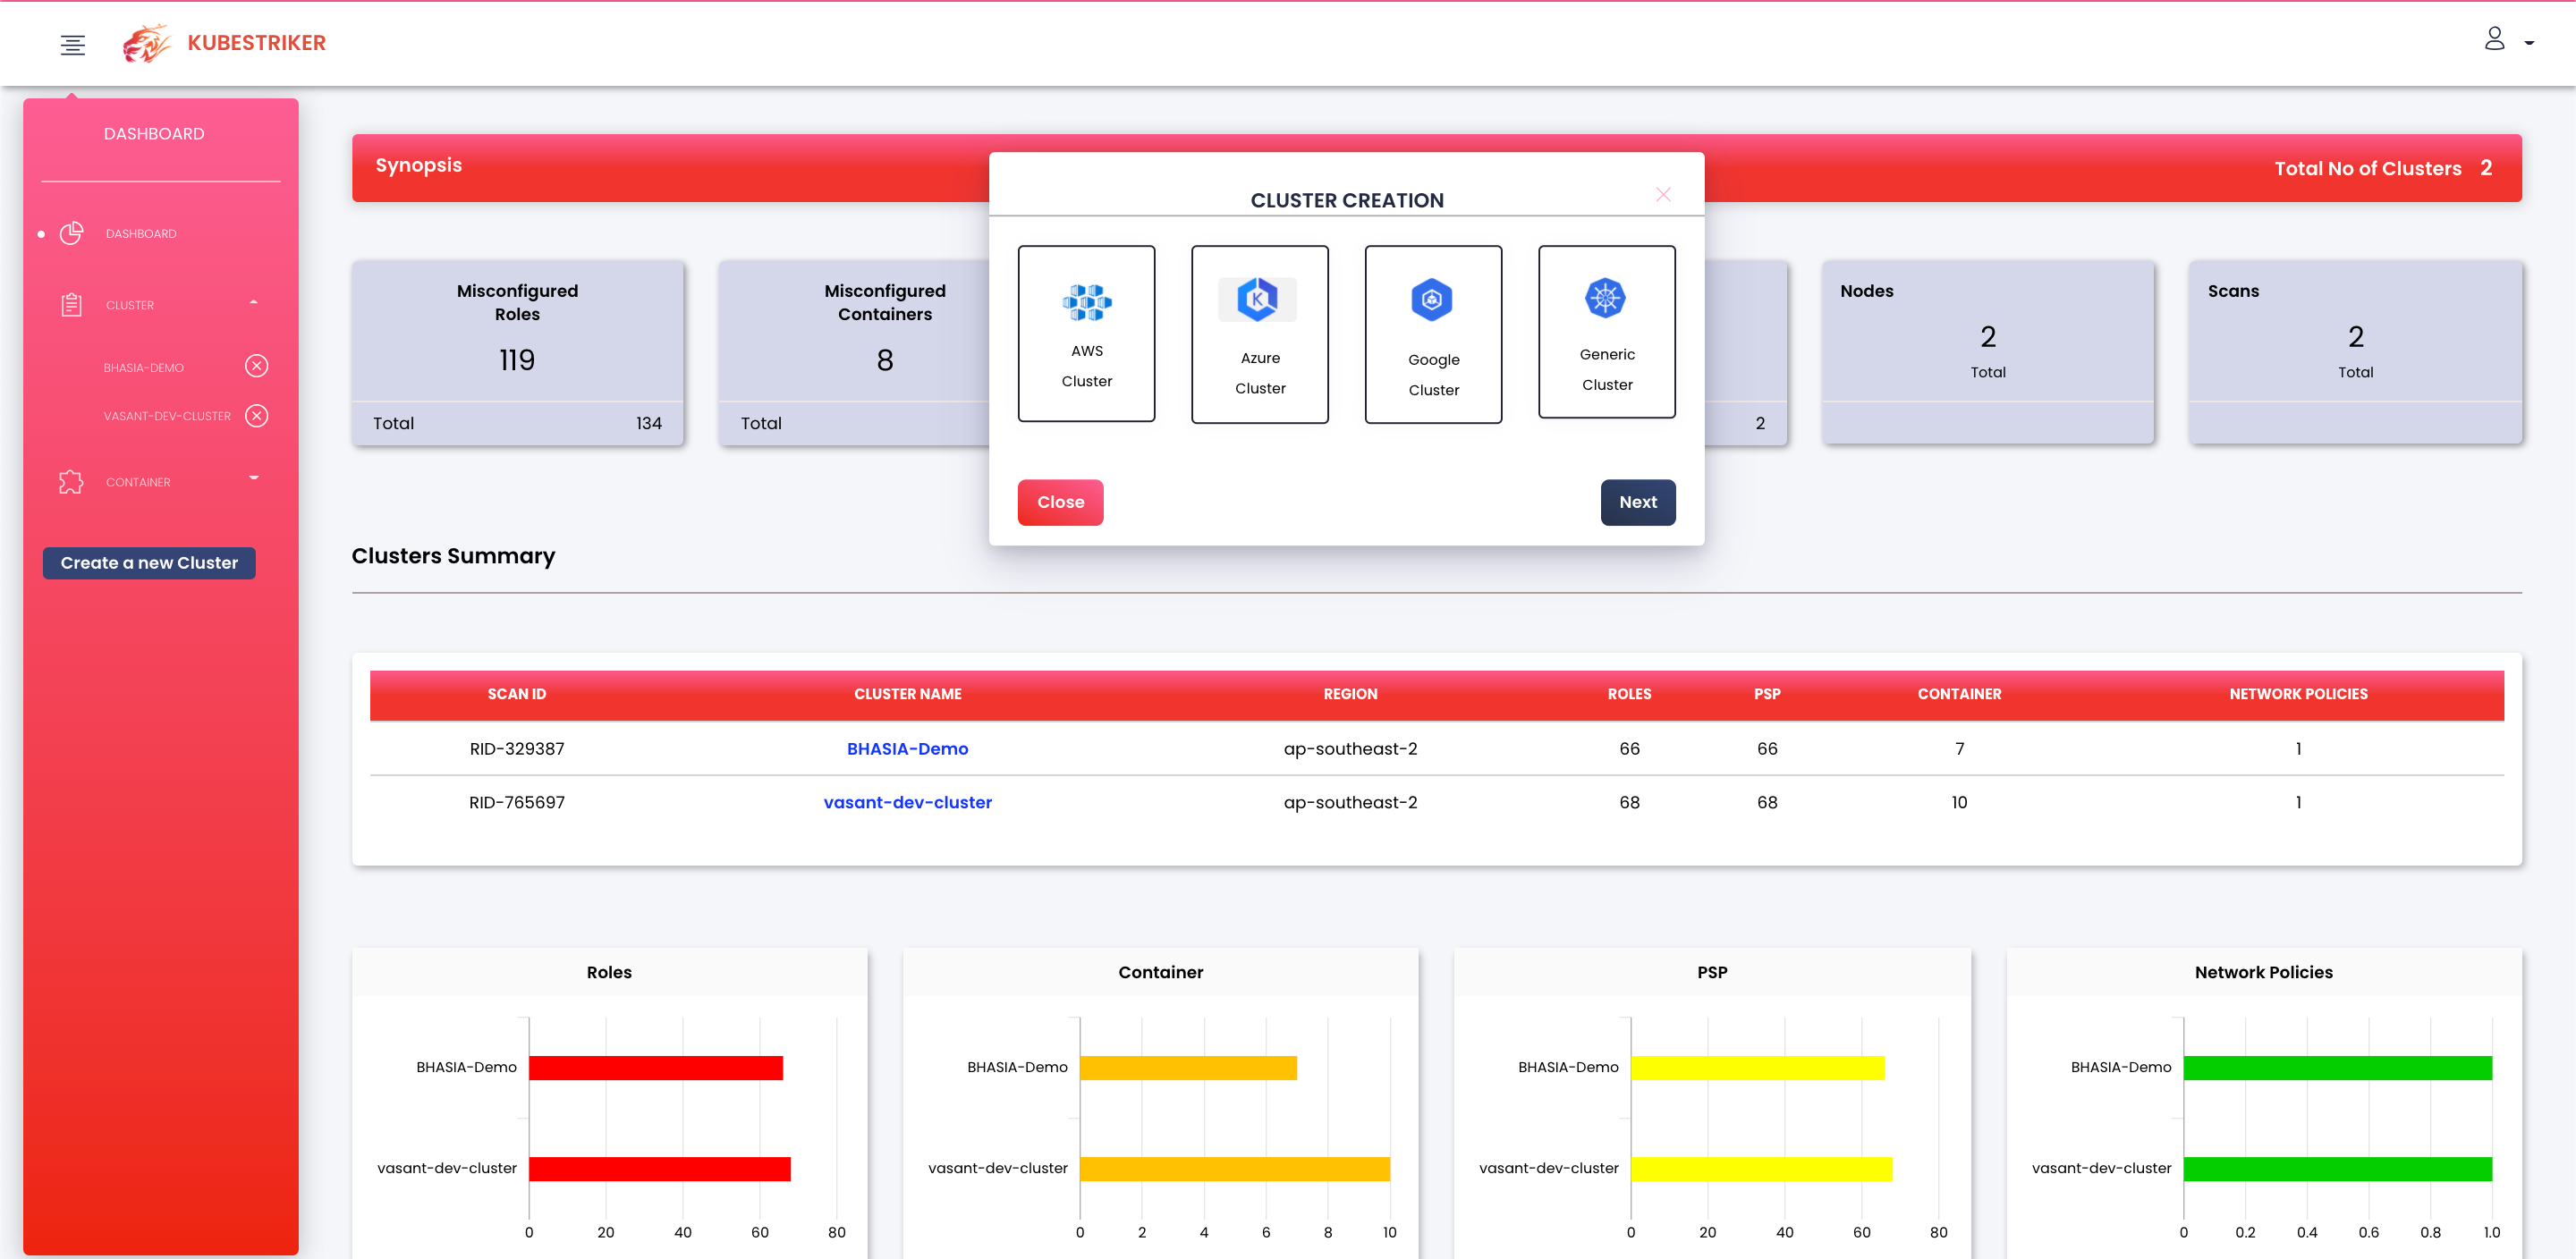Choose the Azure Cluster label text
2576x1259 pixels.
pyautogui.click(x=1260, y=373)
